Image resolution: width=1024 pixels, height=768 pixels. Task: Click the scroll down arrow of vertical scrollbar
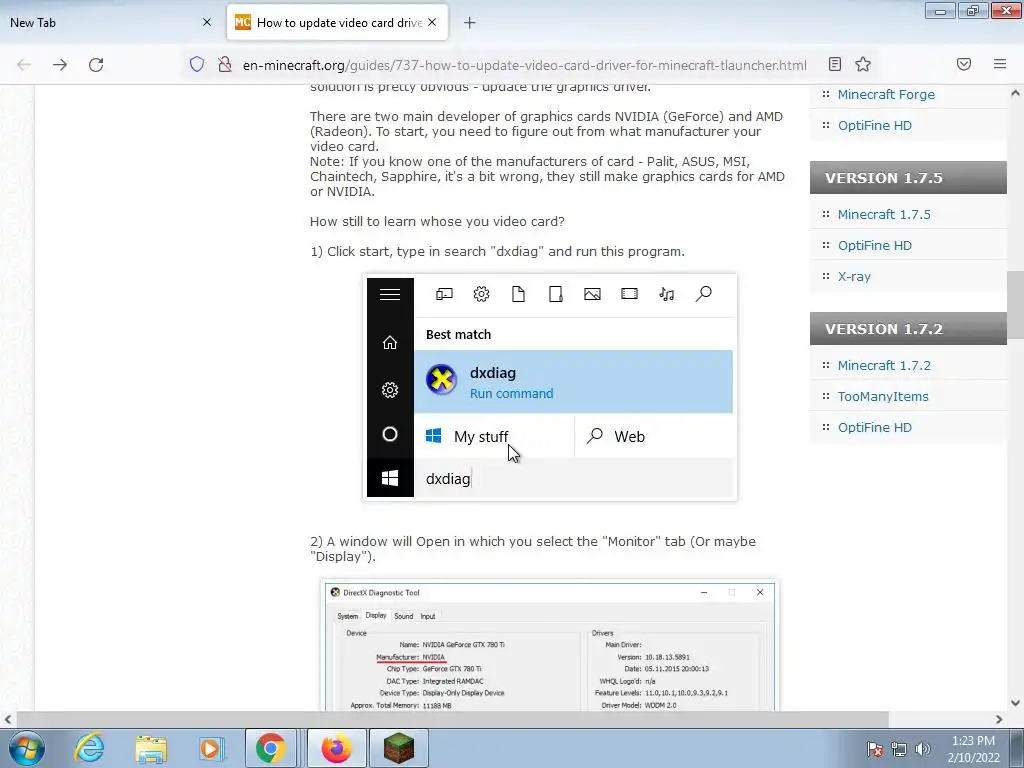coord(1015,703)
